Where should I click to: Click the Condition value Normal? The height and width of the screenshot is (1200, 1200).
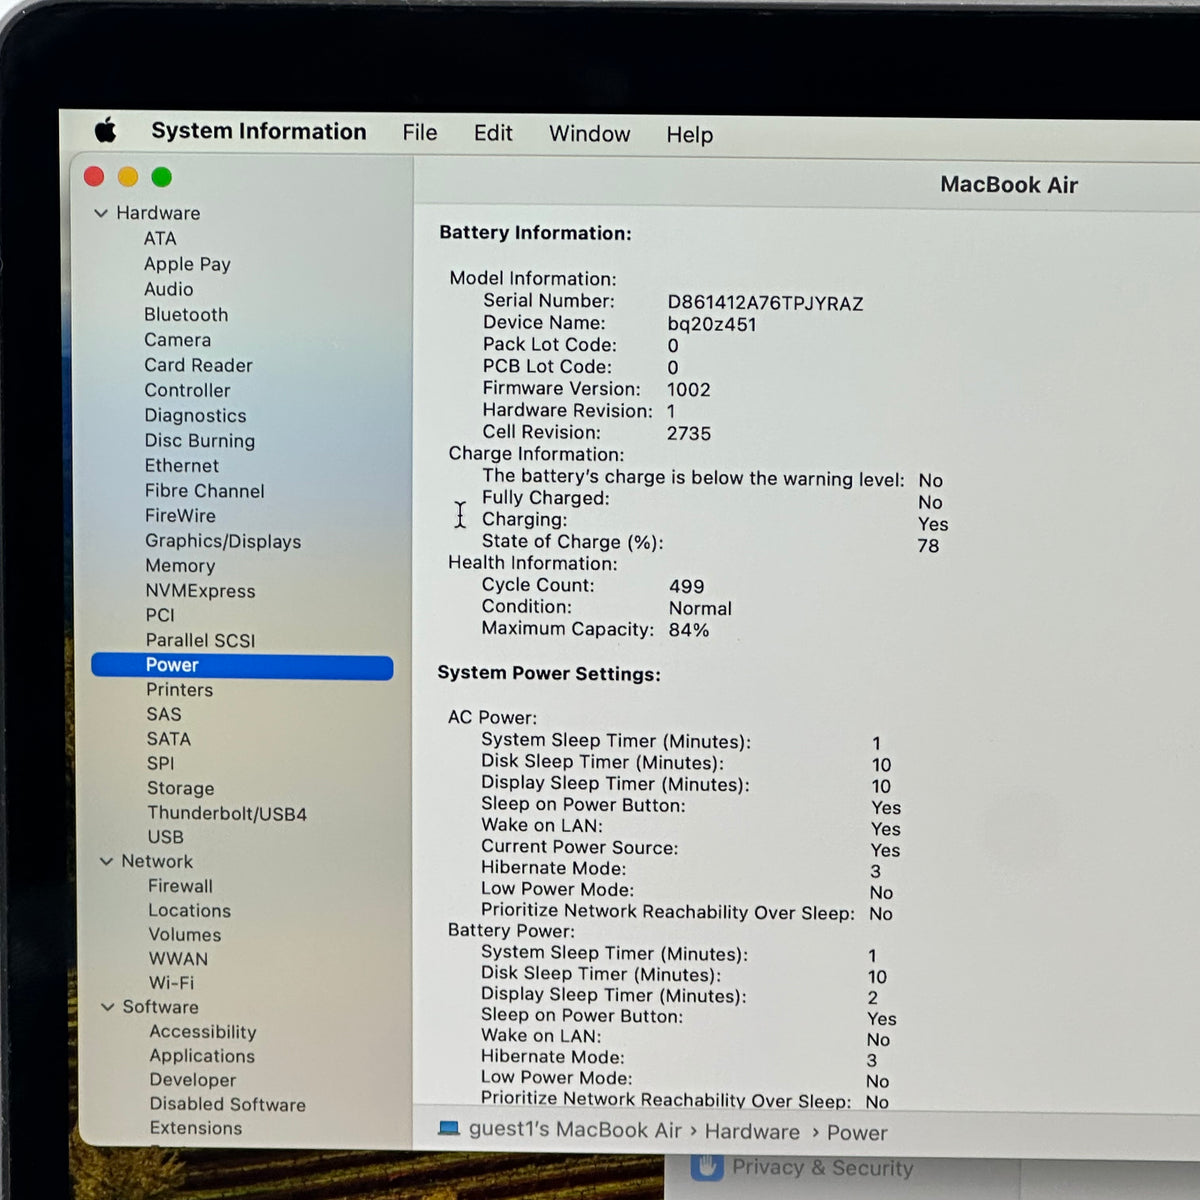coord(700,608)
